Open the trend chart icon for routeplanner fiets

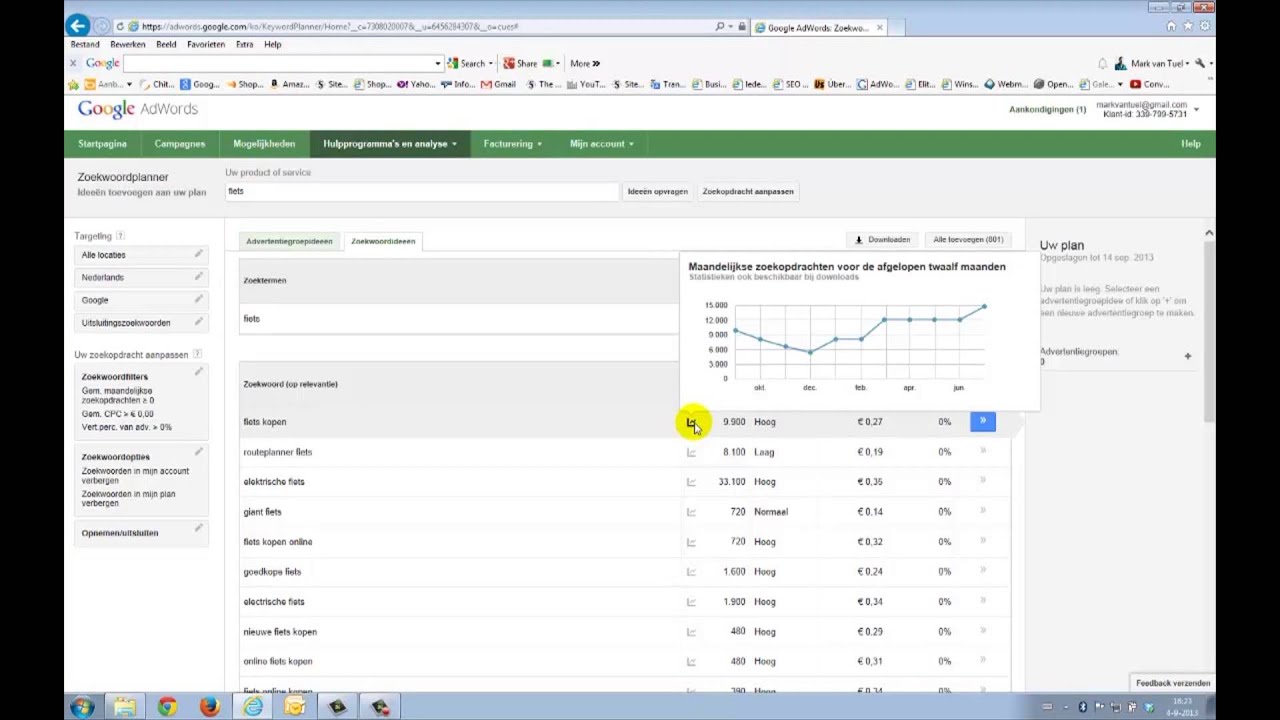pyautogui.click(x=691, y=452)
